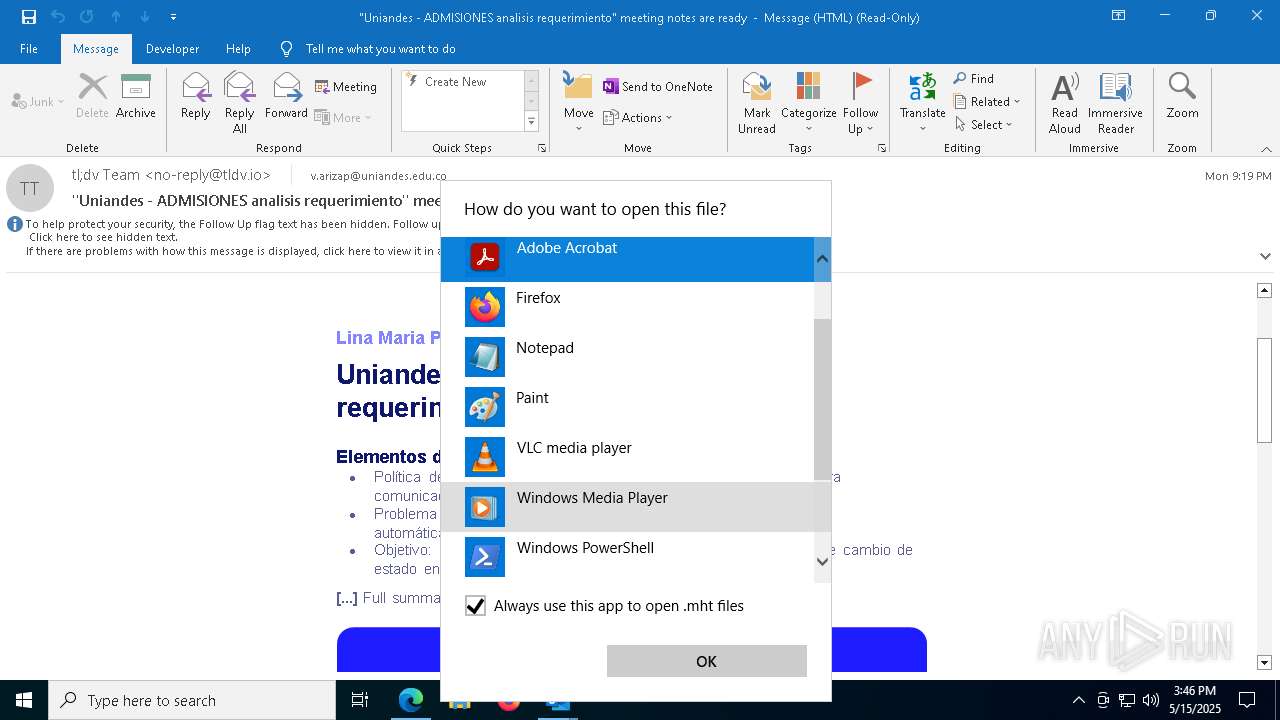Open Manage Quick Steps dialog launcher
Screen dimensions: 1280x720
542,148
